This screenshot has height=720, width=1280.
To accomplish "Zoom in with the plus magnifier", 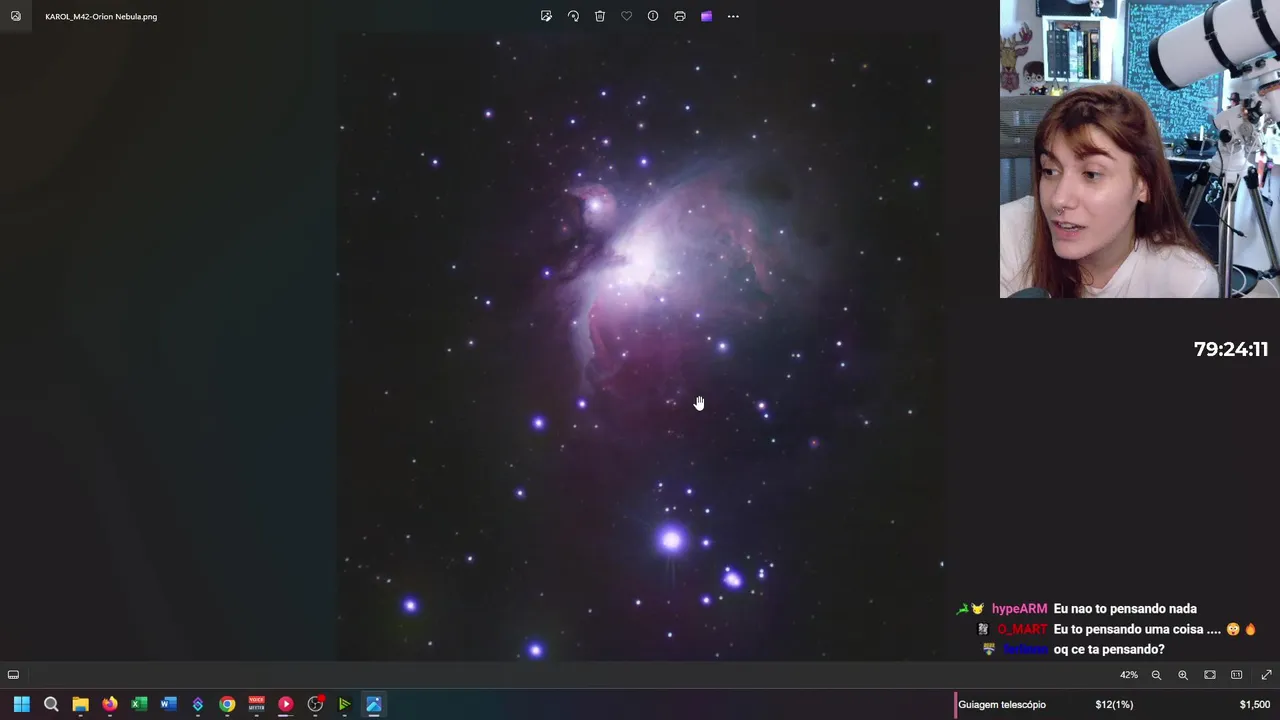I will click(1183, 675).
